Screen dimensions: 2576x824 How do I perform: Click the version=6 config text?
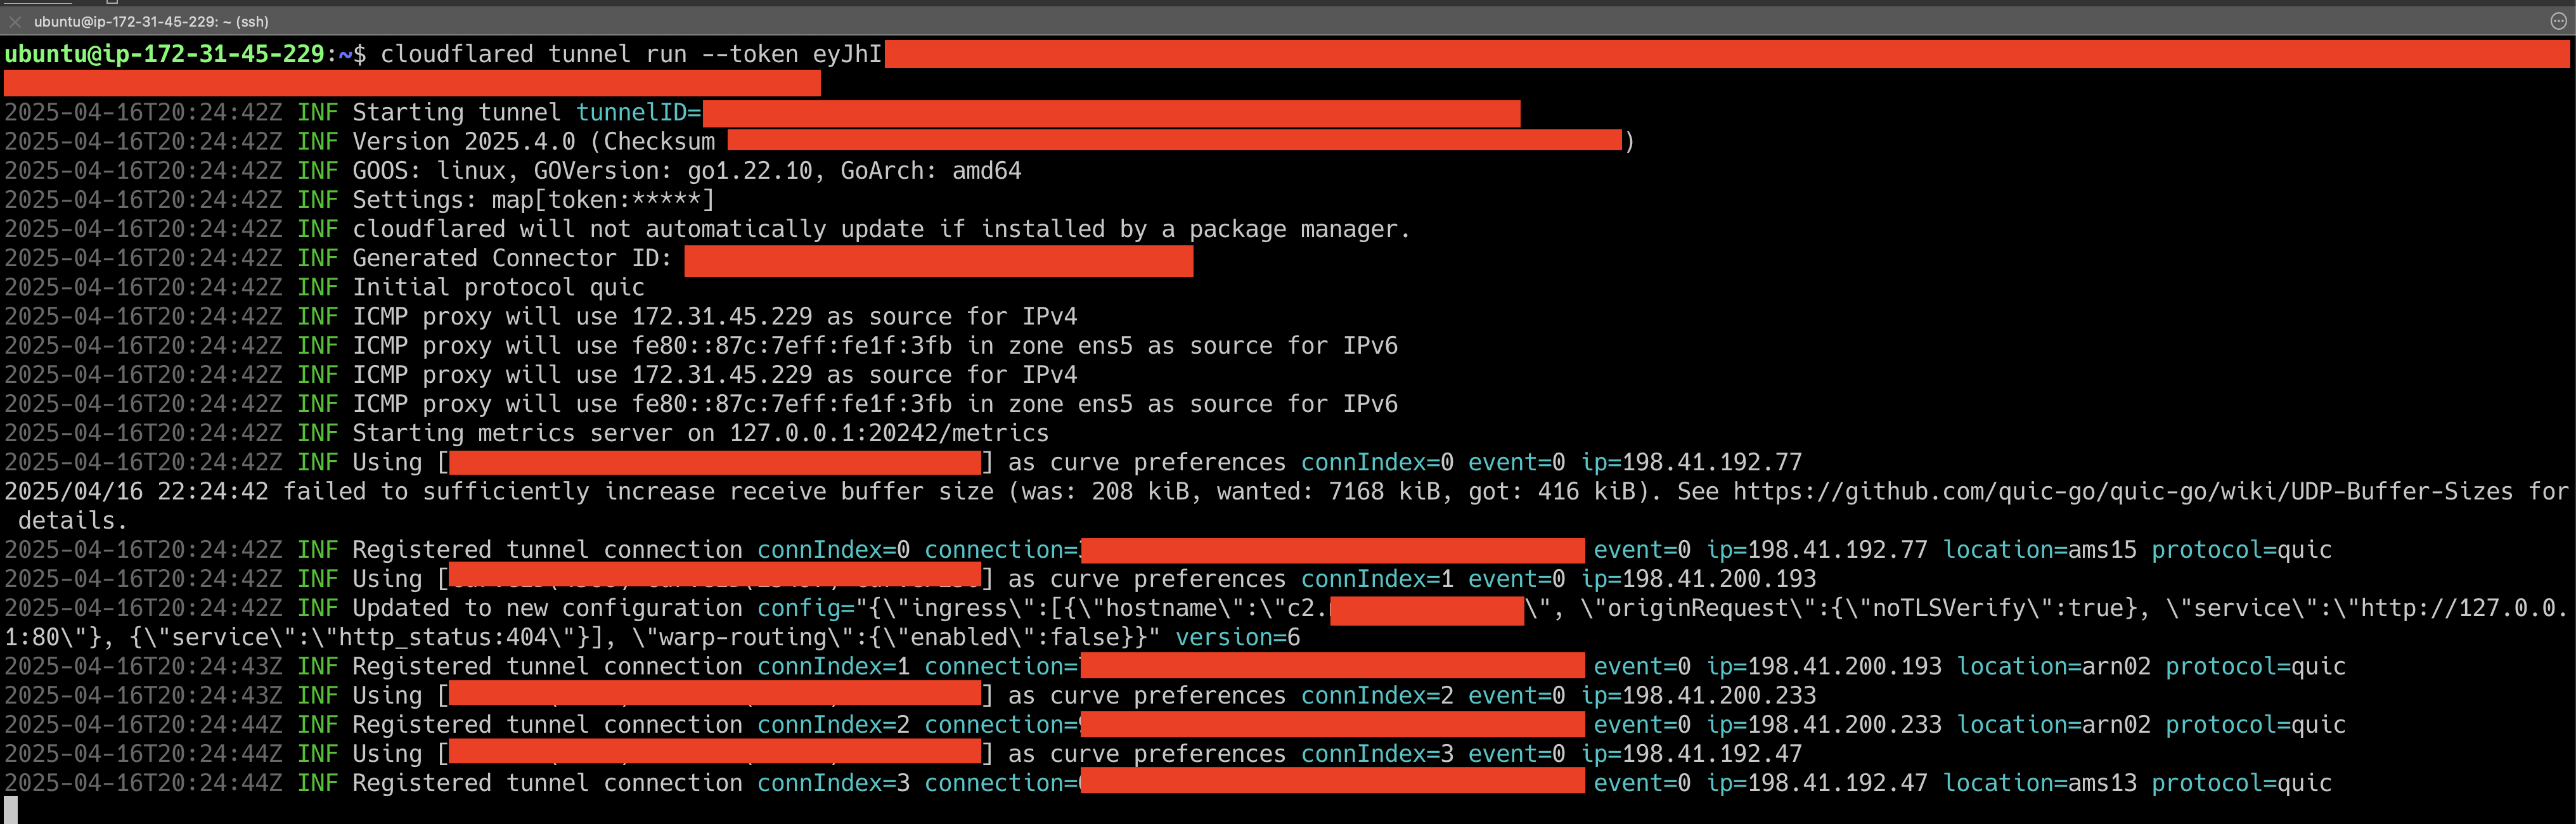point(1238,637)
